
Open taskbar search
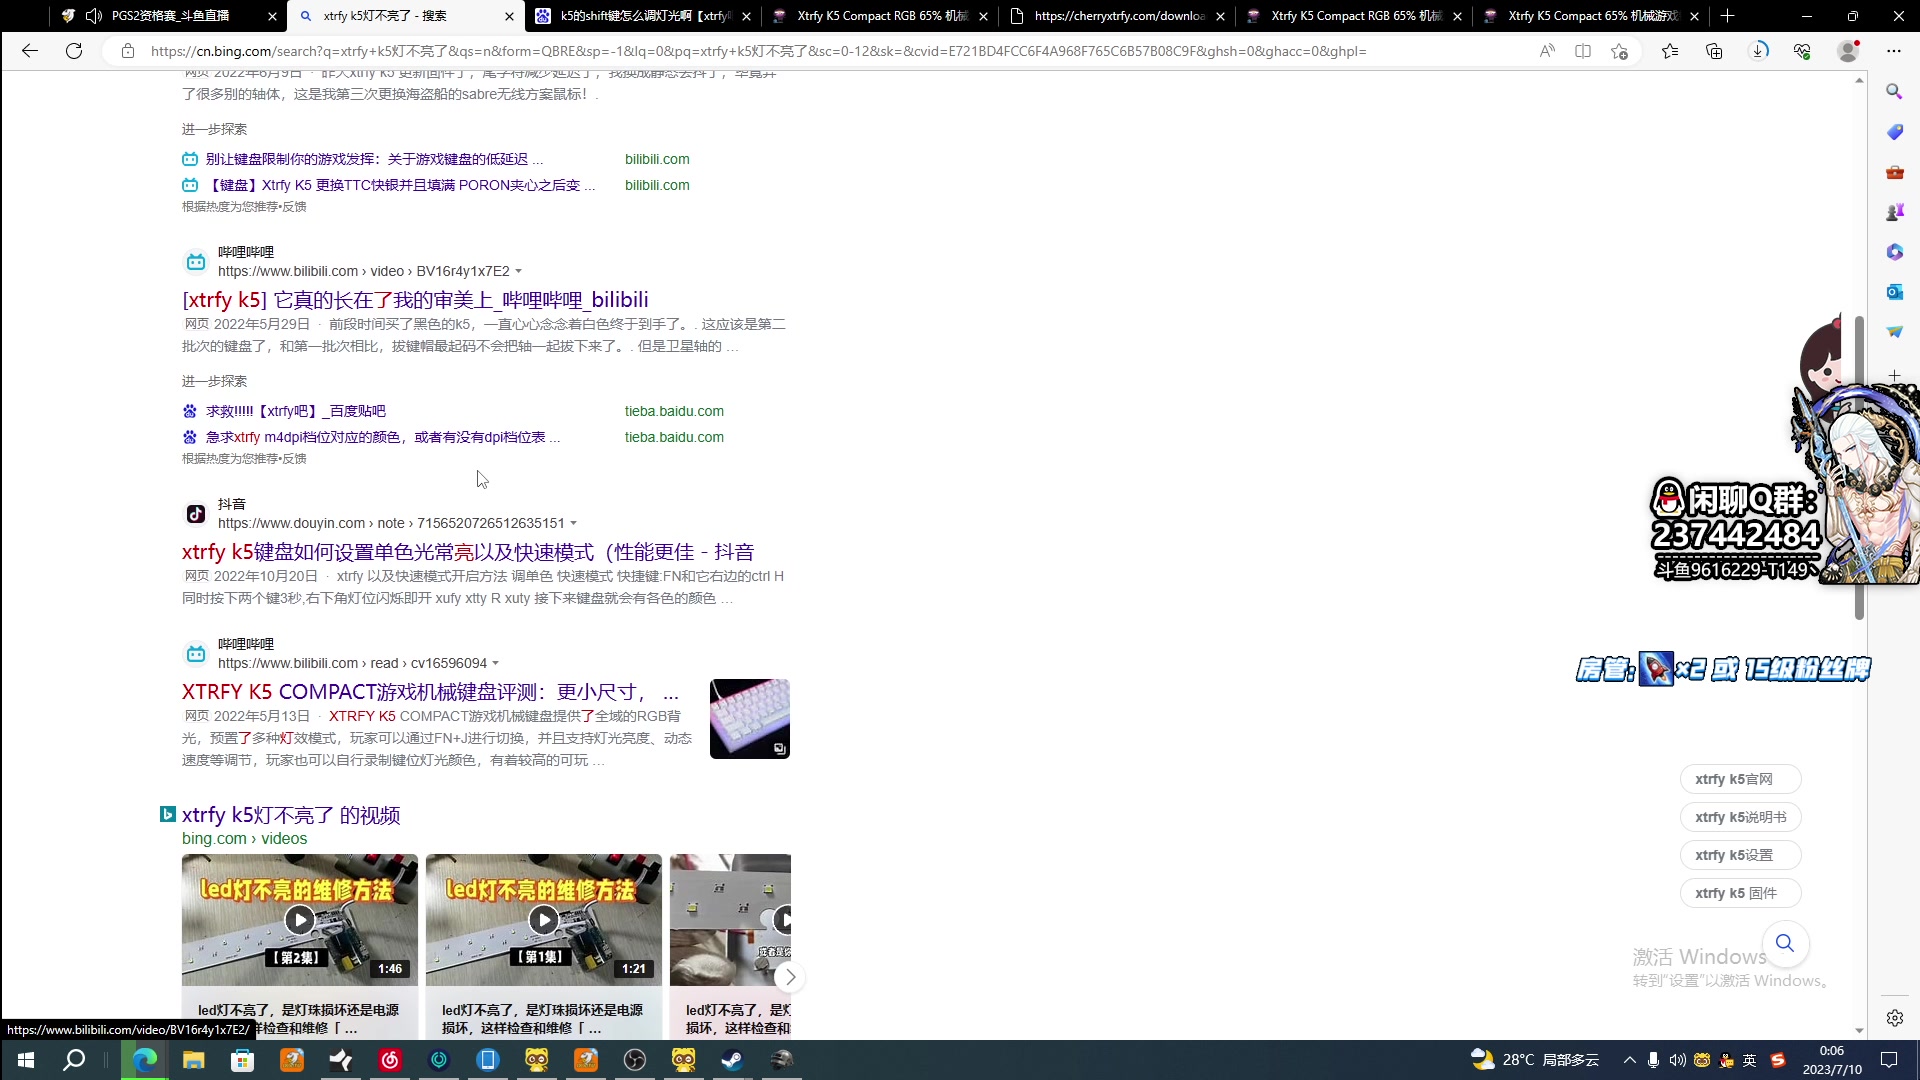(x=74, y=1060)
